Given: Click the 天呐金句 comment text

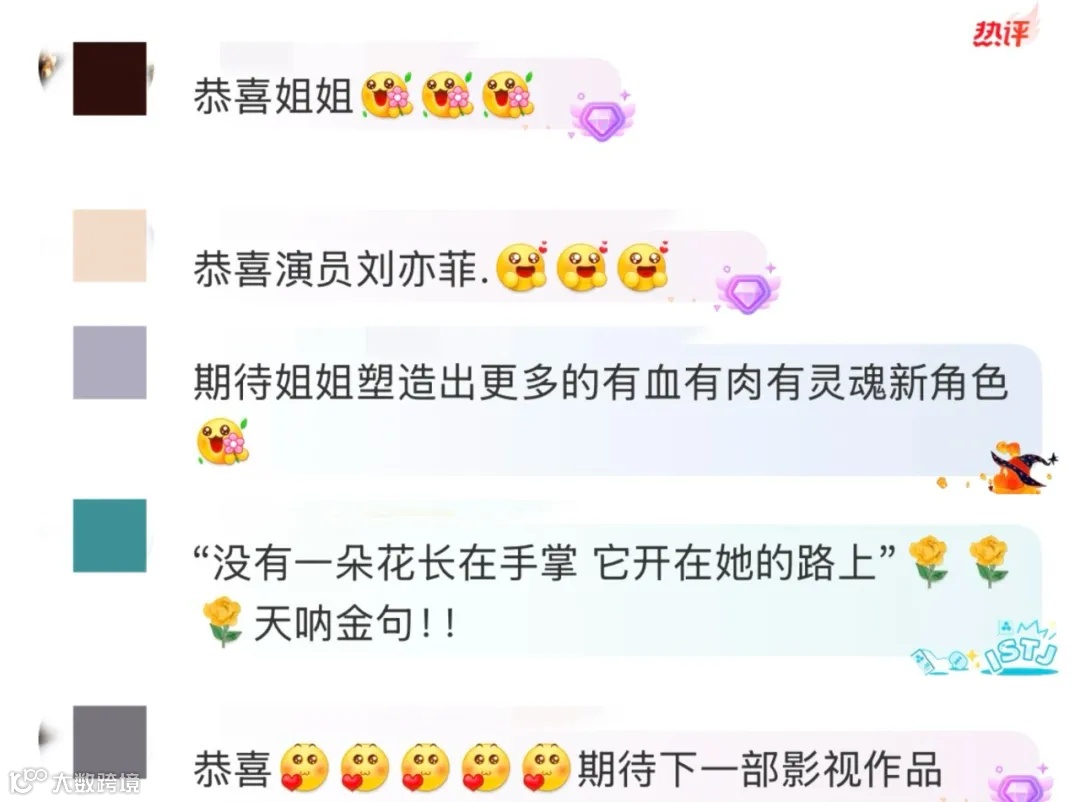Looking at the screenshot, I should coord(353,624).
